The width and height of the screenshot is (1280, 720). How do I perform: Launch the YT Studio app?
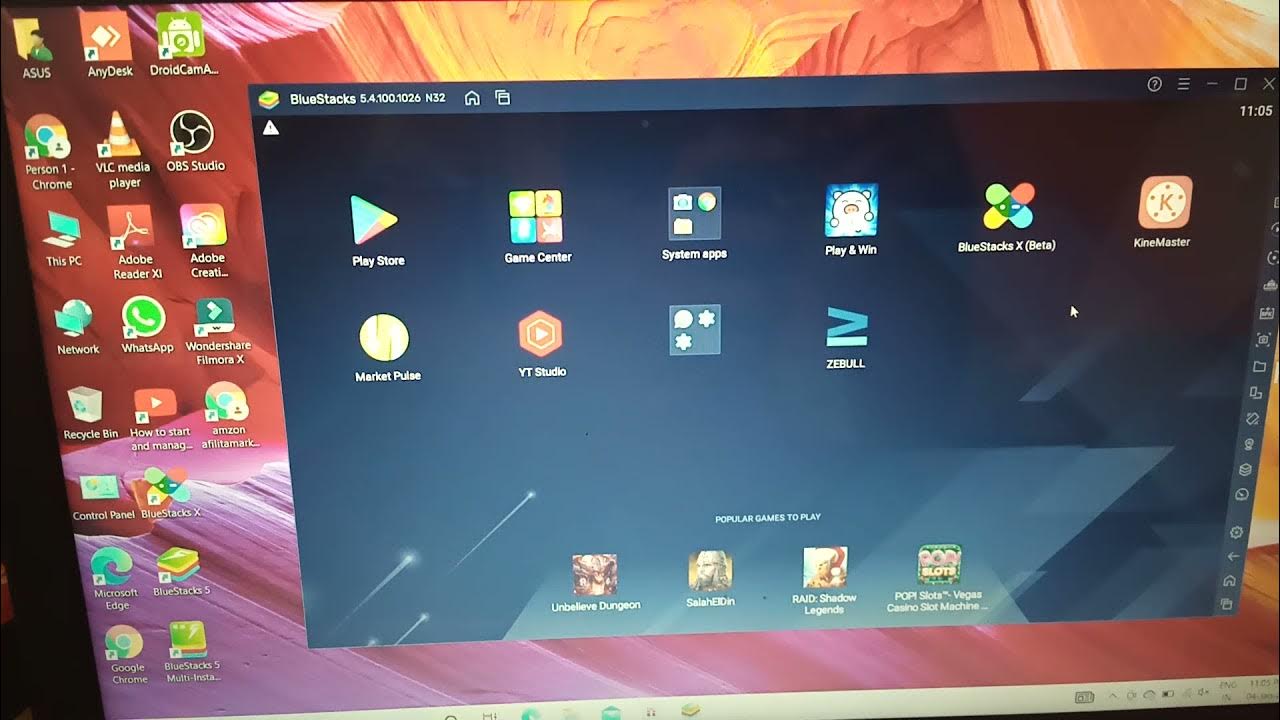point(541,335)
